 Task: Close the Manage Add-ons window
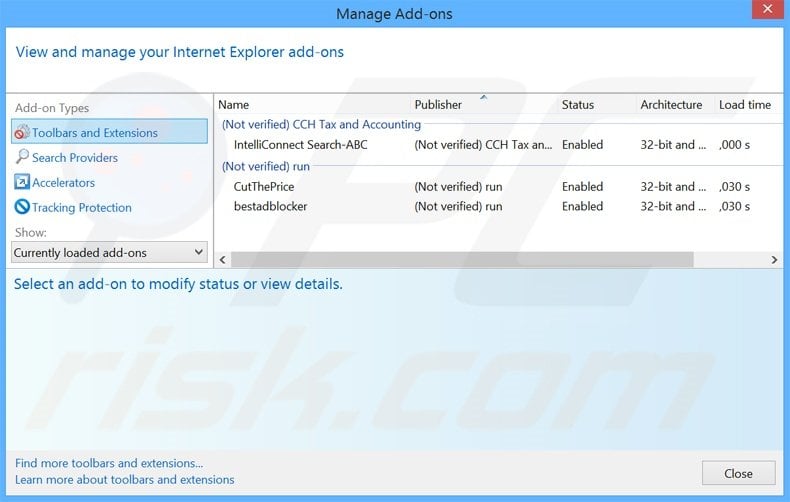767,9
